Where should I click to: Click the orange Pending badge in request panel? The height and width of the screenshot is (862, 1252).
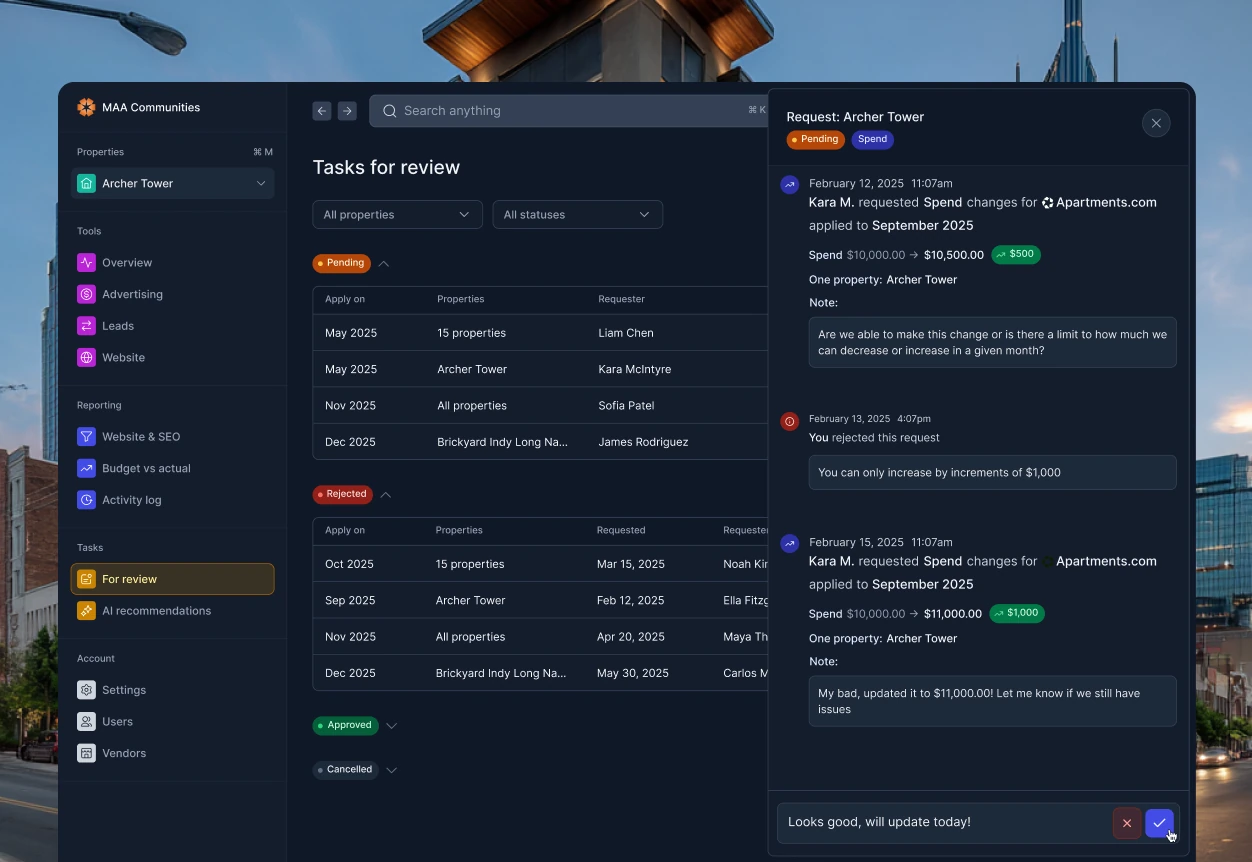[816, 140]
